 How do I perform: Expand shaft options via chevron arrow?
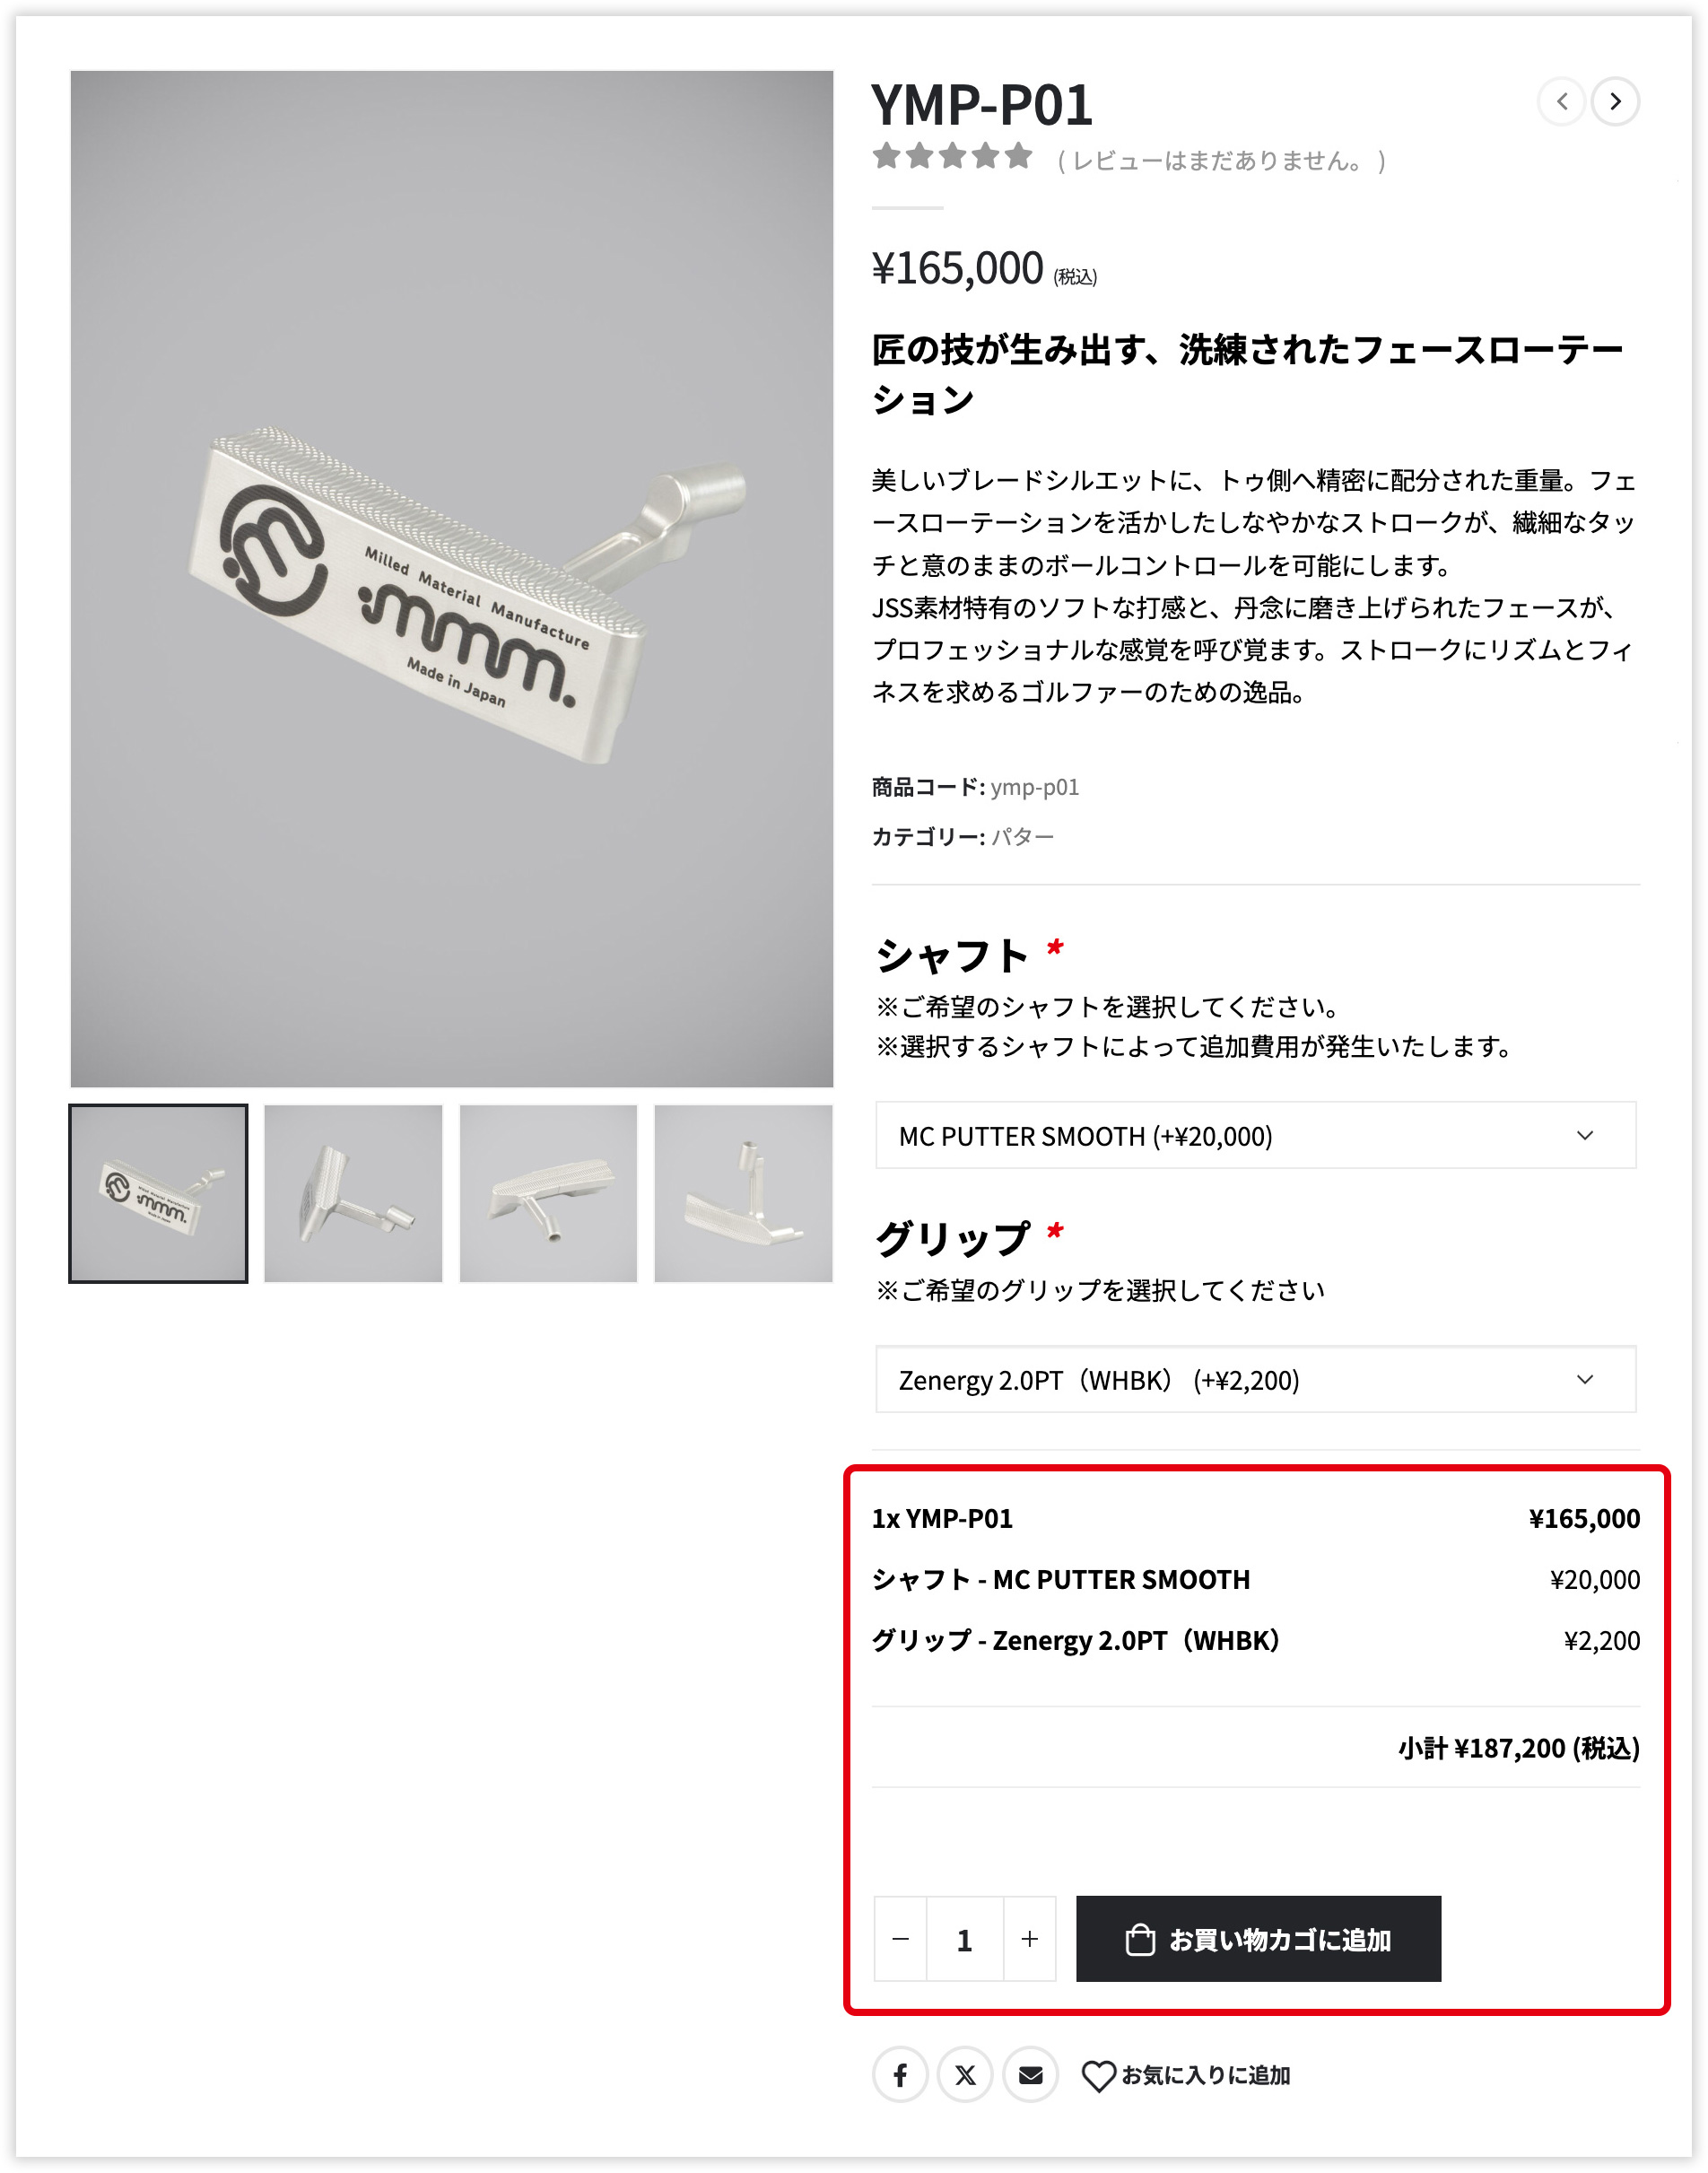coord(1585,1135)
